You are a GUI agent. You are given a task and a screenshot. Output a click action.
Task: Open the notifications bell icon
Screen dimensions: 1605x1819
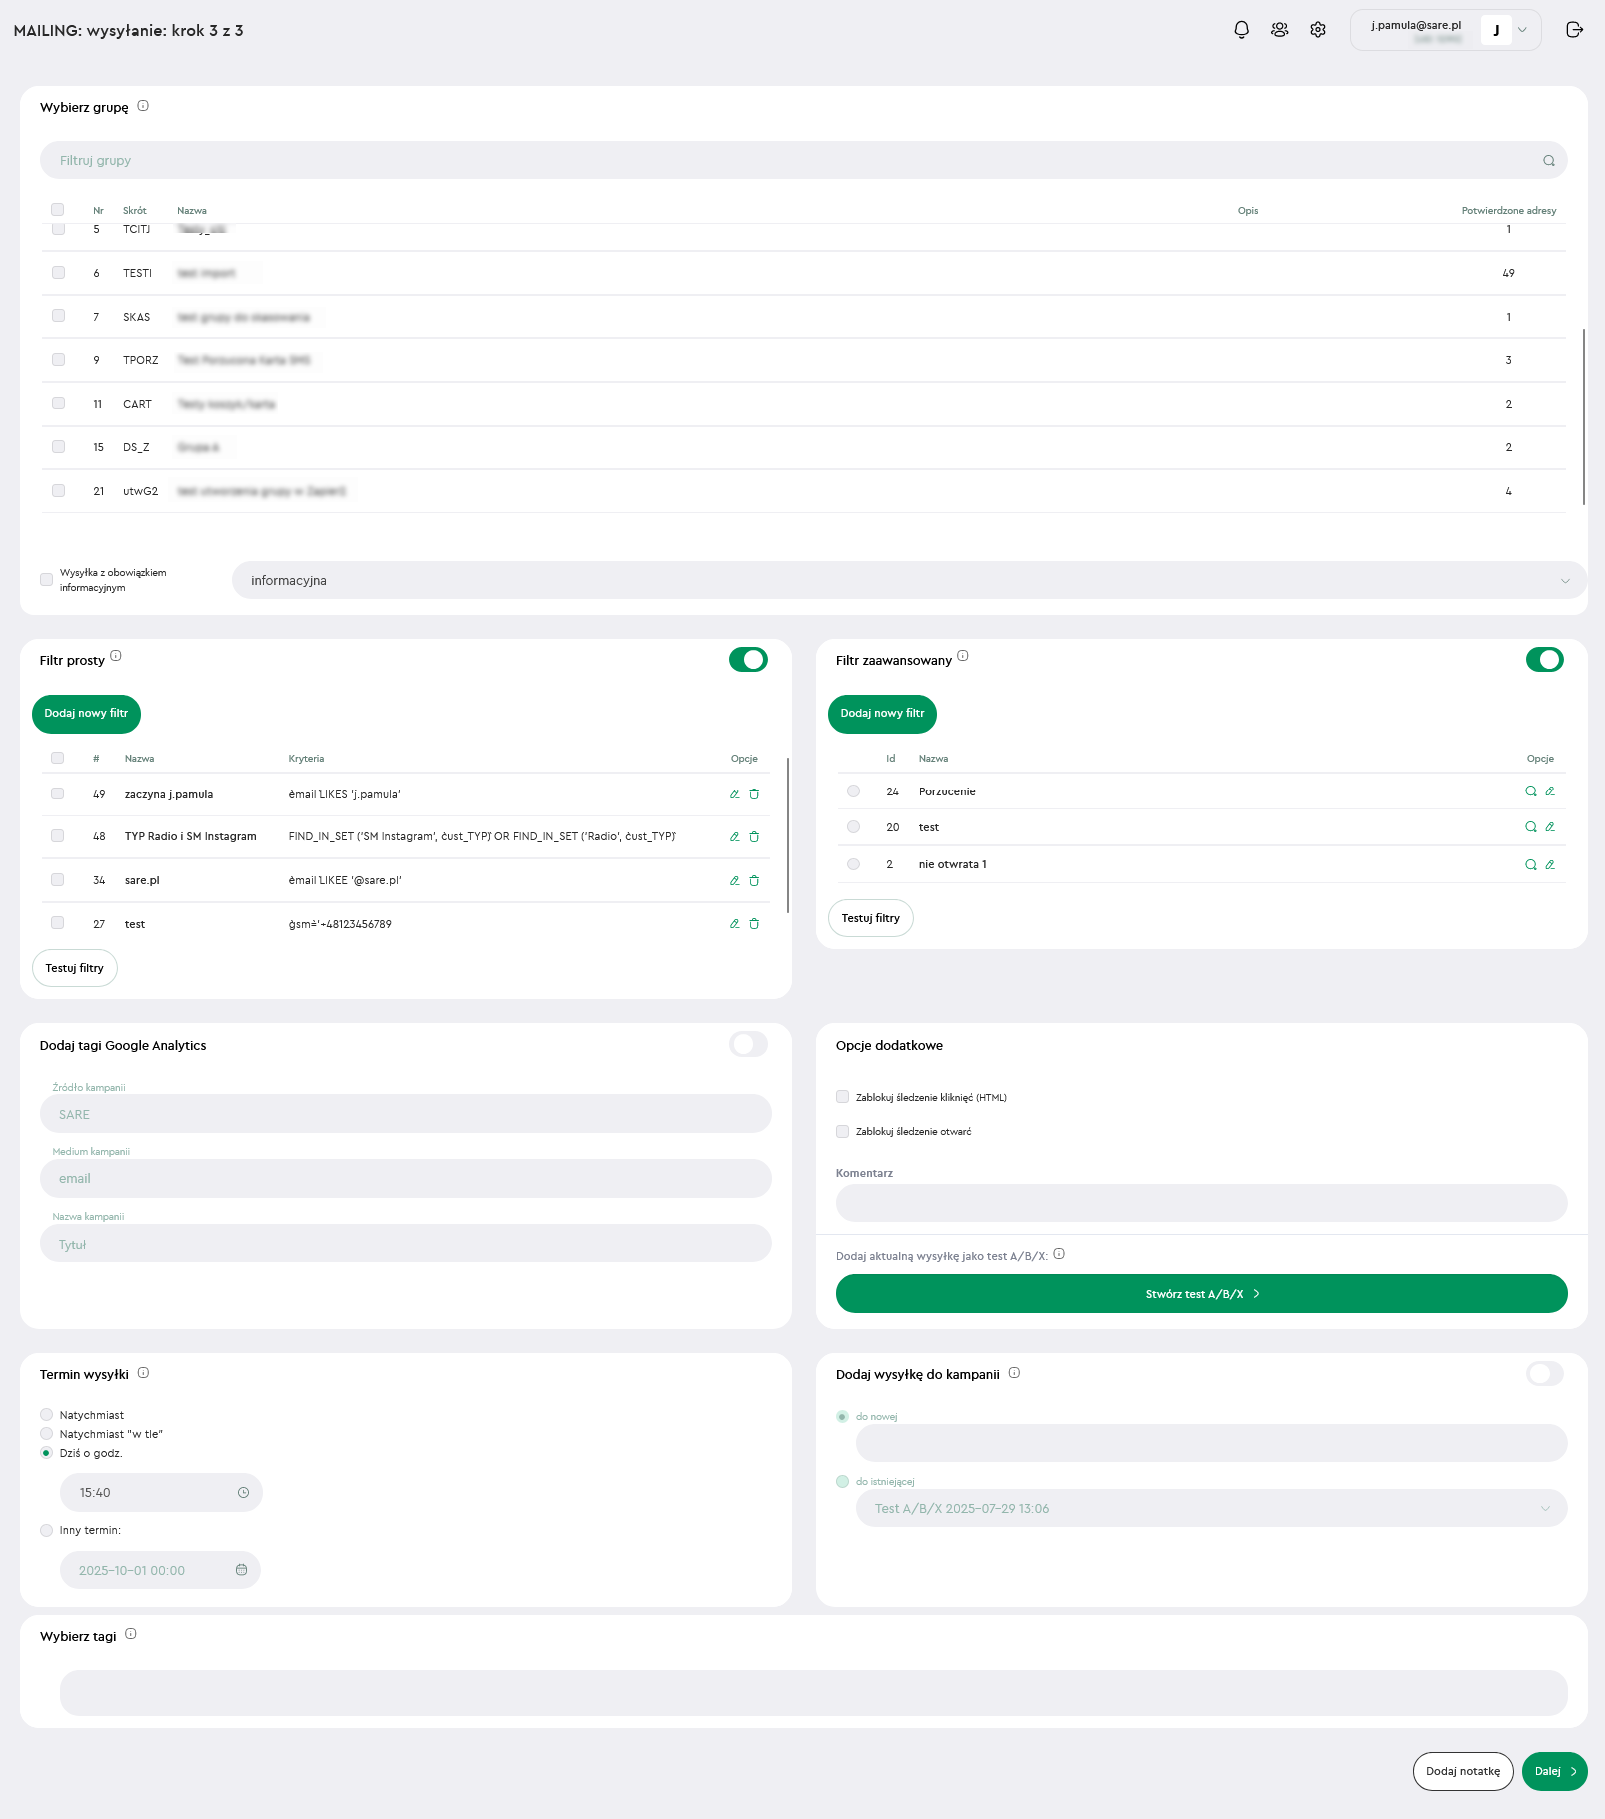pyautogui.click(x=1241, y=30)
